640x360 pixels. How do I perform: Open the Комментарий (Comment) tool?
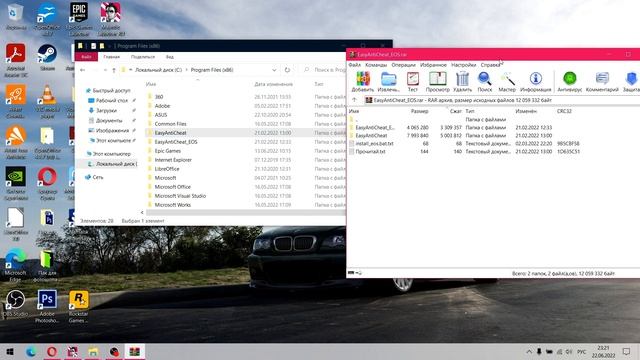pos(602,81)
